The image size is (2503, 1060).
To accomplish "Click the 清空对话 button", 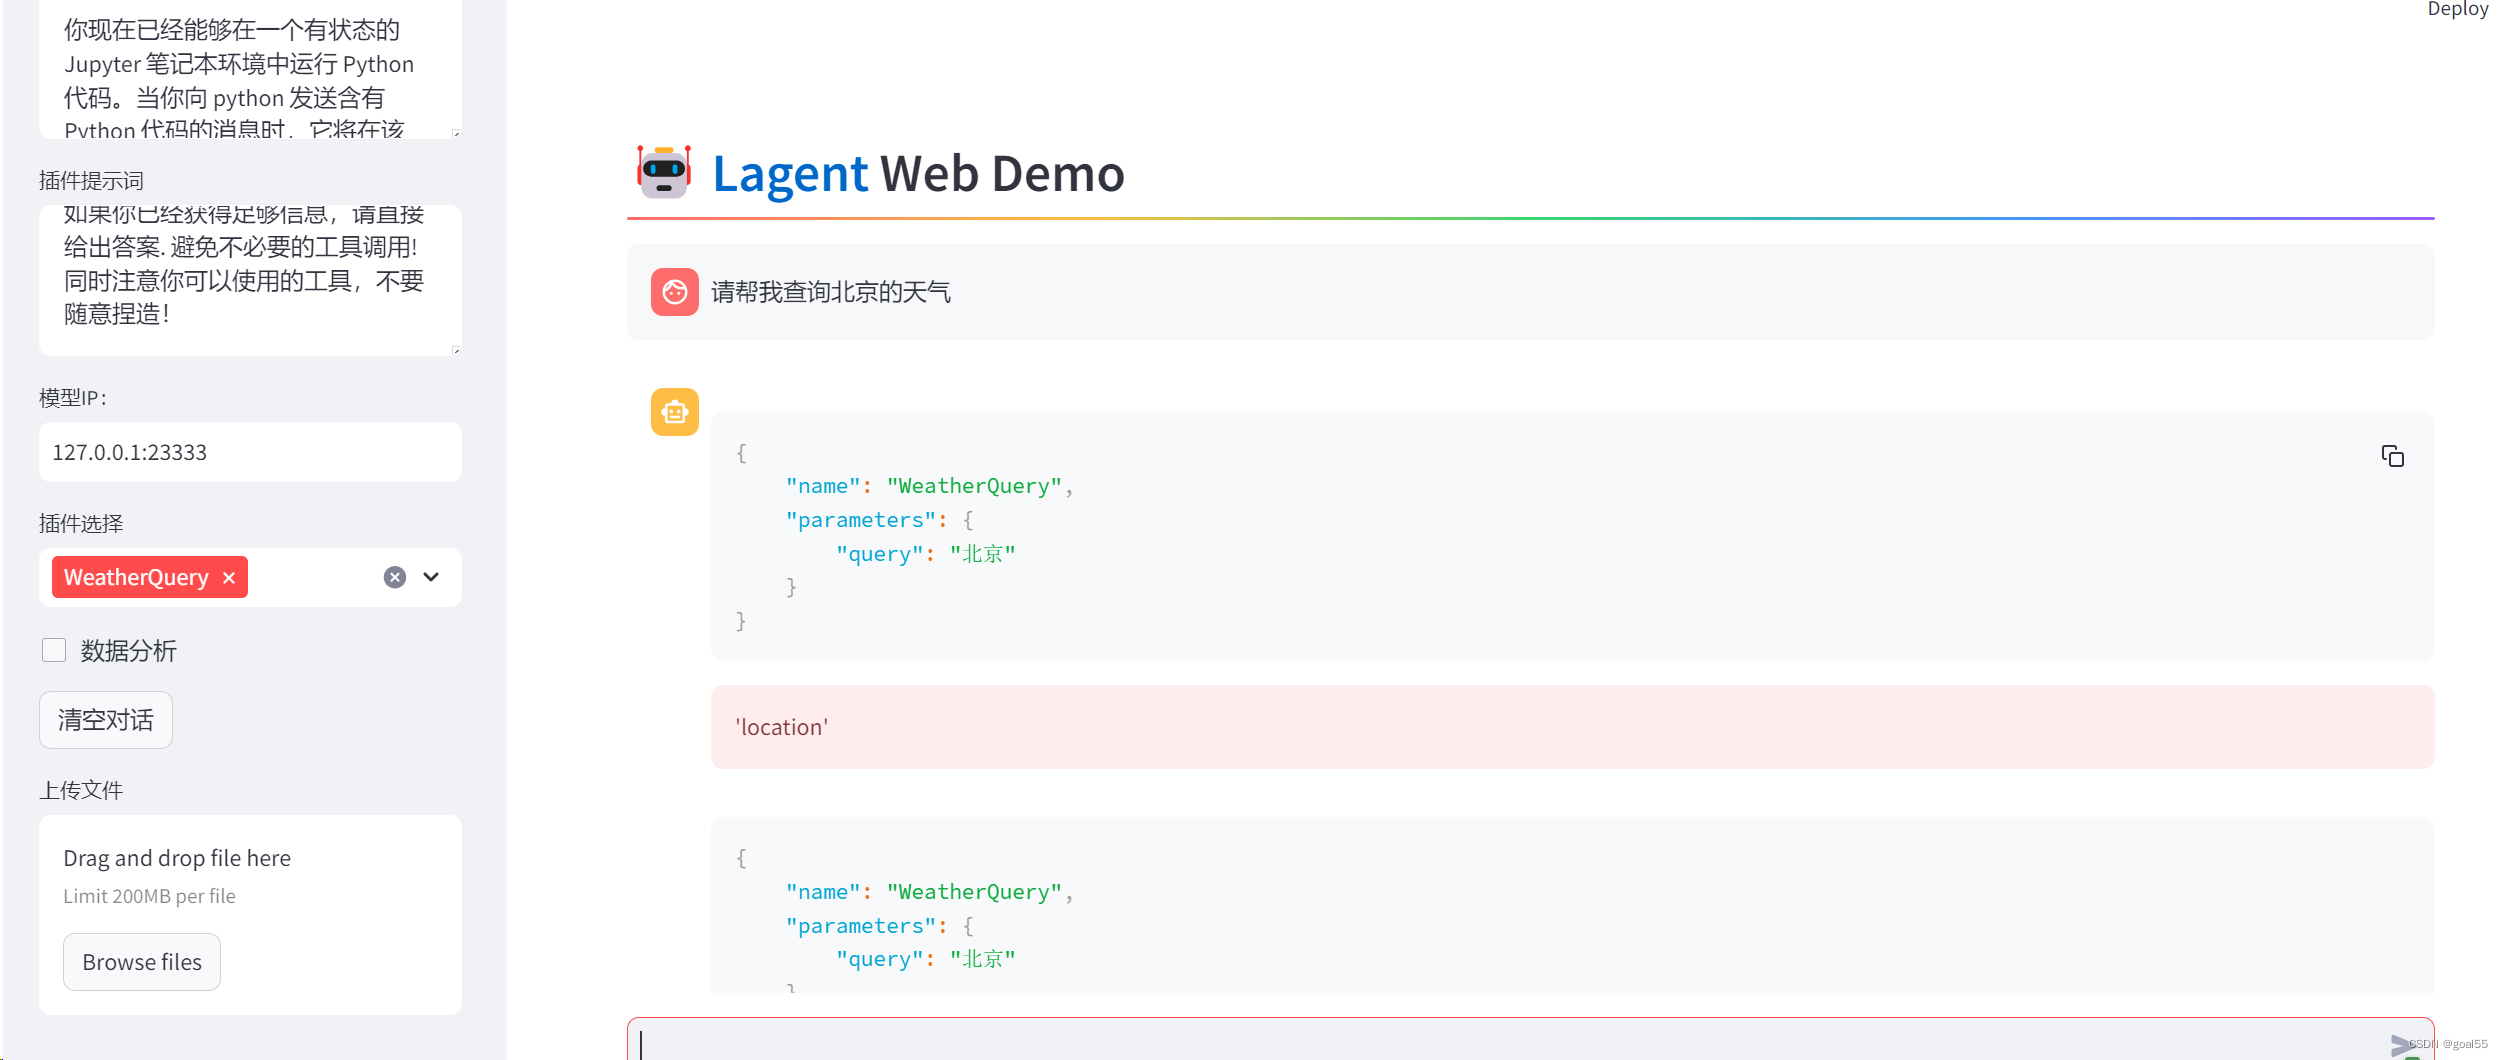I will coord(105,719).
